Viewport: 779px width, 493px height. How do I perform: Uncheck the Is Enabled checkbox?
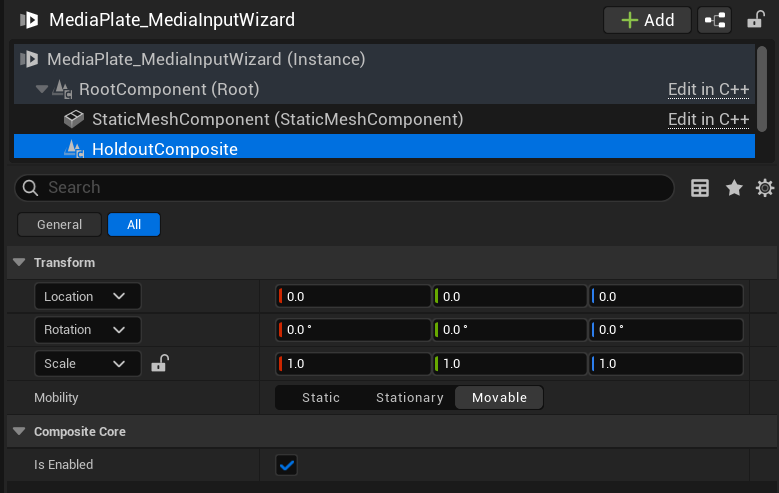[287, 465]
